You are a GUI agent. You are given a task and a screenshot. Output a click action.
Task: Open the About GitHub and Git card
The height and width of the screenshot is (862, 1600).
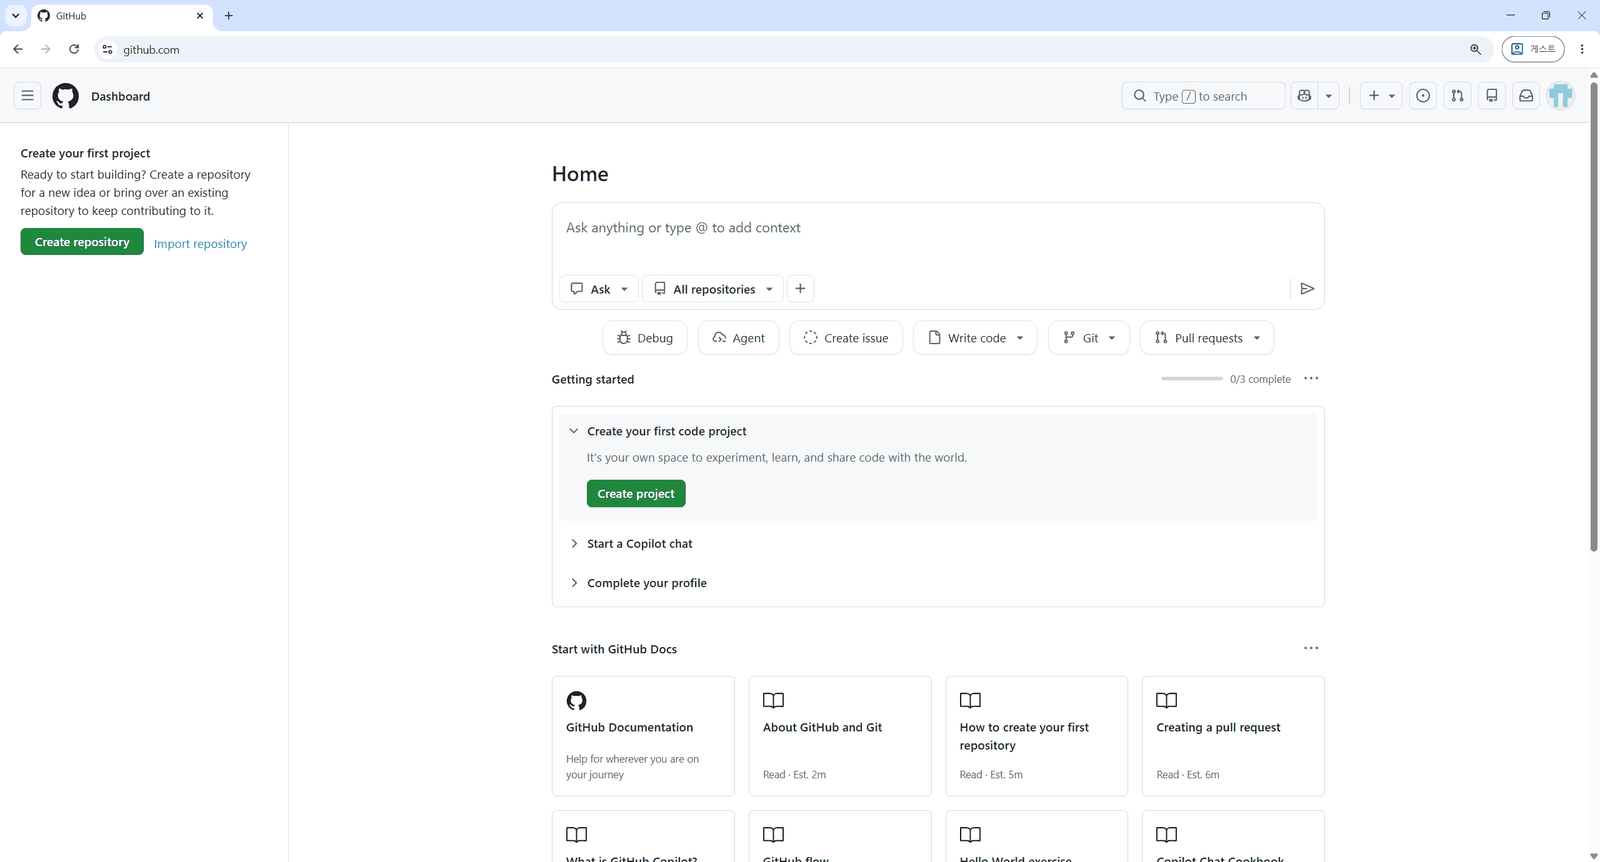click(840, 736)
